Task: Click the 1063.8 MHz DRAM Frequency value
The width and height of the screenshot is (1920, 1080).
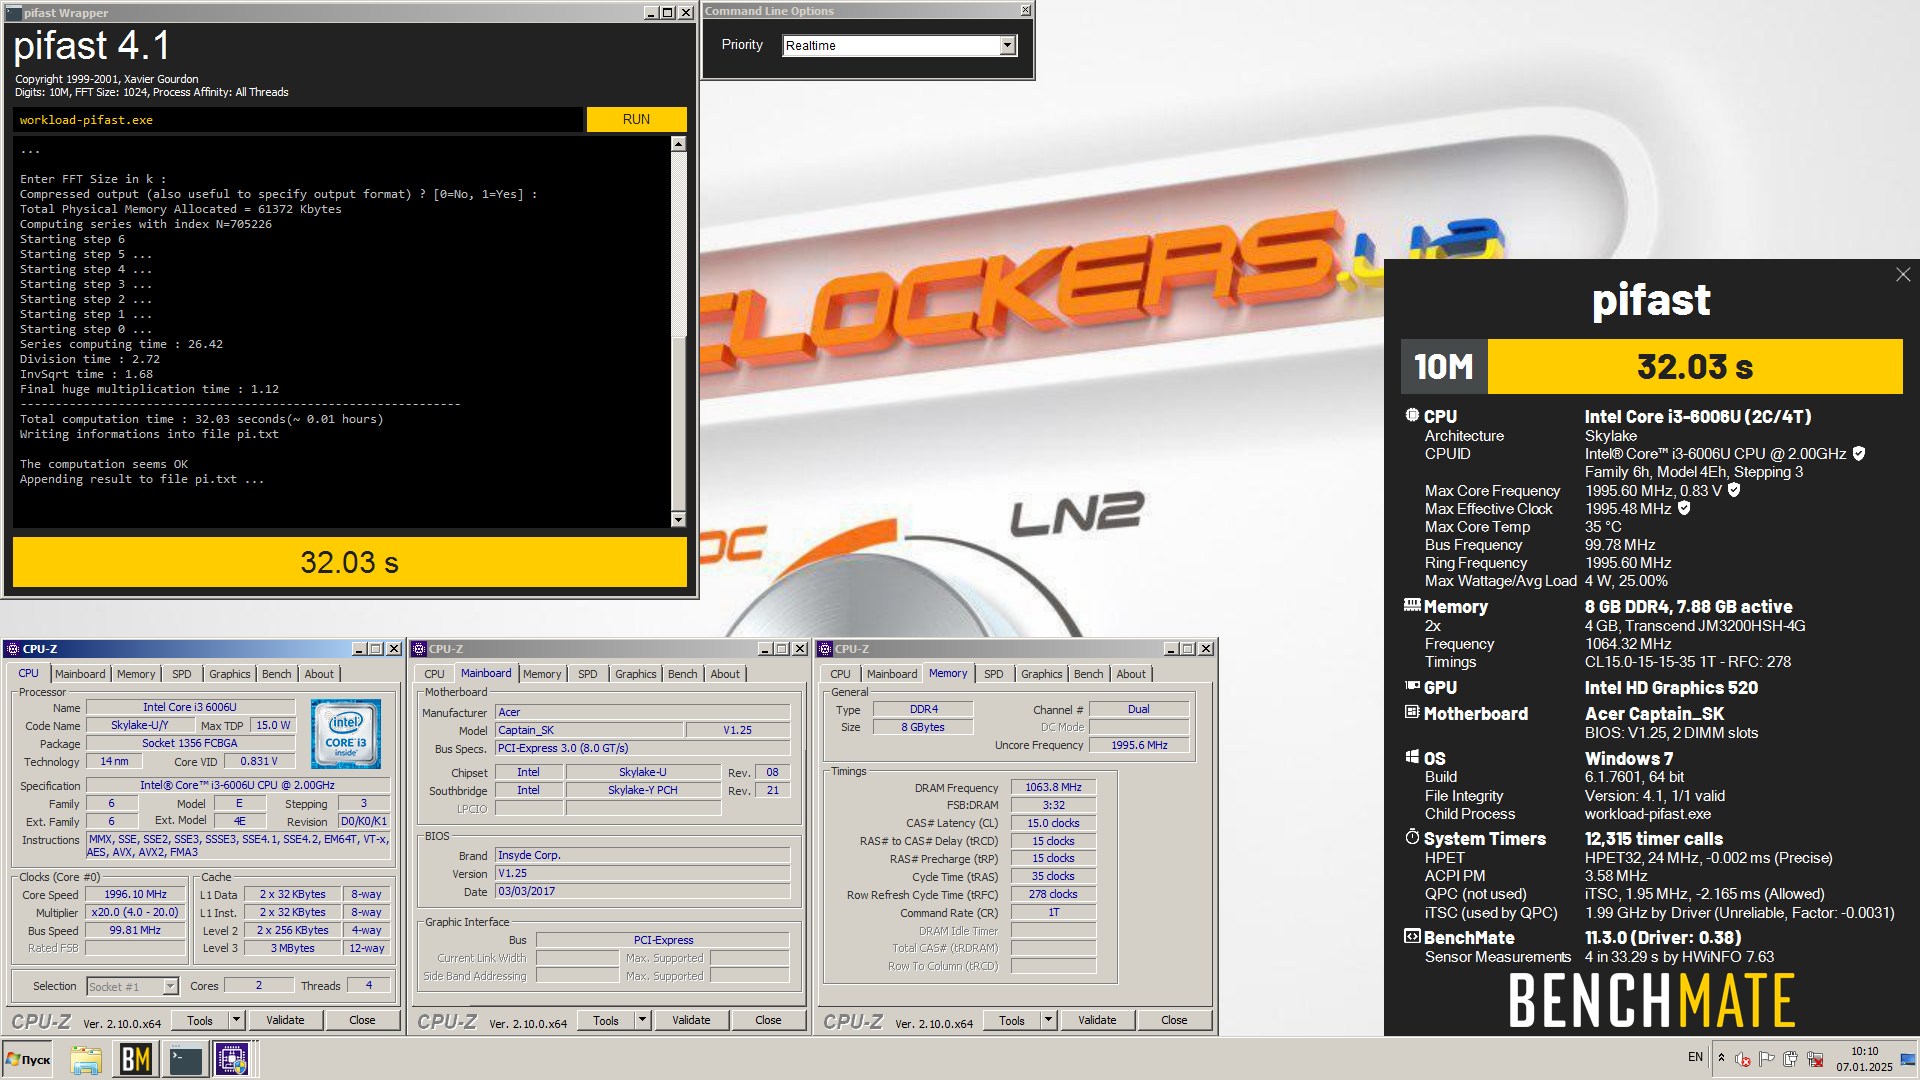Action: tap(1053, 787)
